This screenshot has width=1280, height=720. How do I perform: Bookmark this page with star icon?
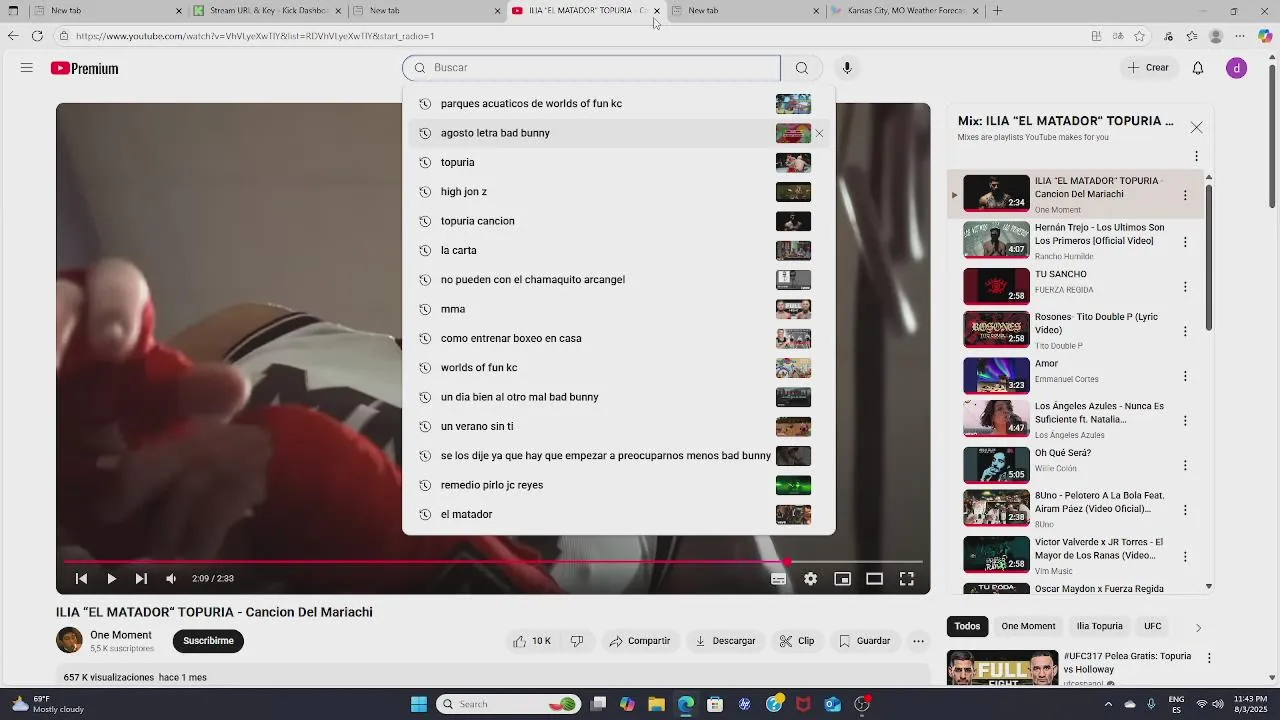1139,36
